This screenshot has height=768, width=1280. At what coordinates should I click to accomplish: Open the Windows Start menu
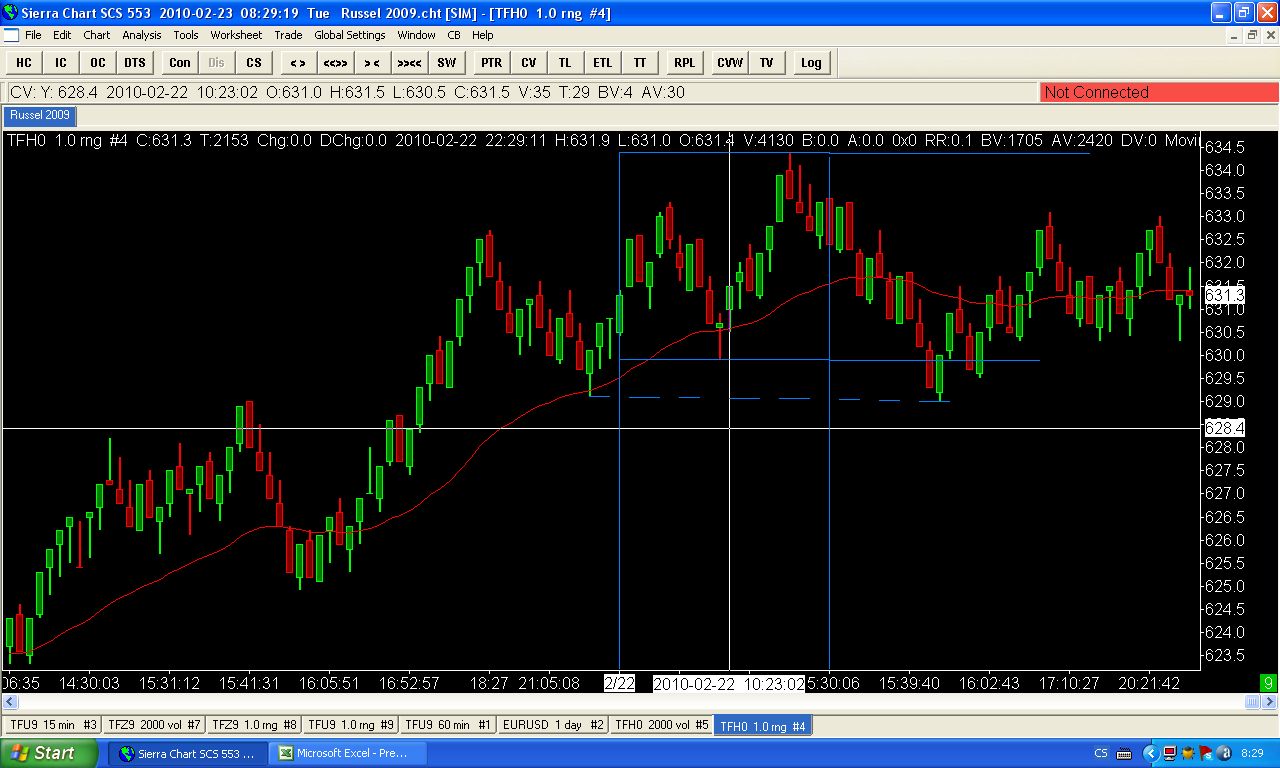tap(49, 753)
